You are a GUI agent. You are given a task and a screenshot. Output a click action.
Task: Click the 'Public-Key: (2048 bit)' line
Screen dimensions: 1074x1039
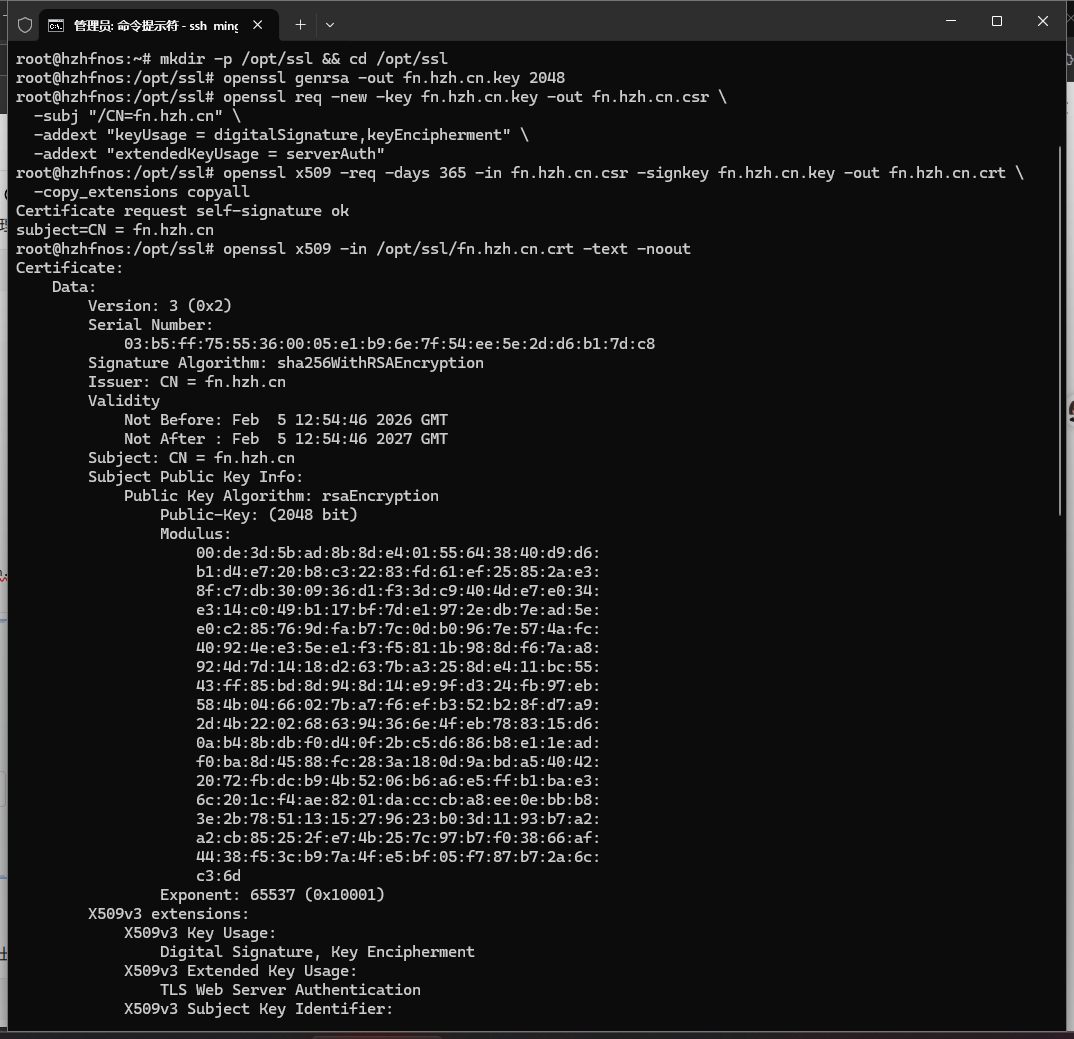point(258,515)
